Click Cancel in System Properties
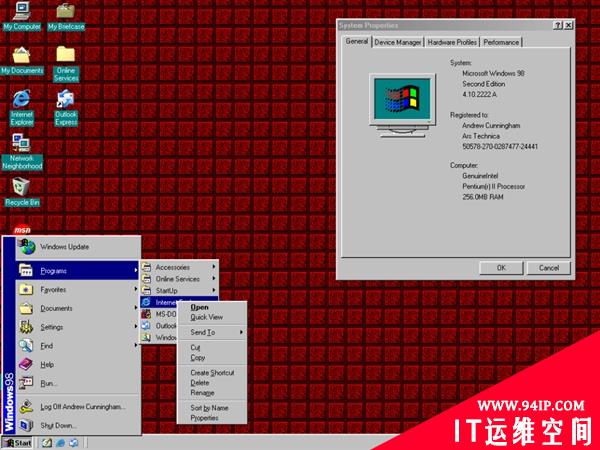This screenshot has width=600, height=450. coord(549,268)
